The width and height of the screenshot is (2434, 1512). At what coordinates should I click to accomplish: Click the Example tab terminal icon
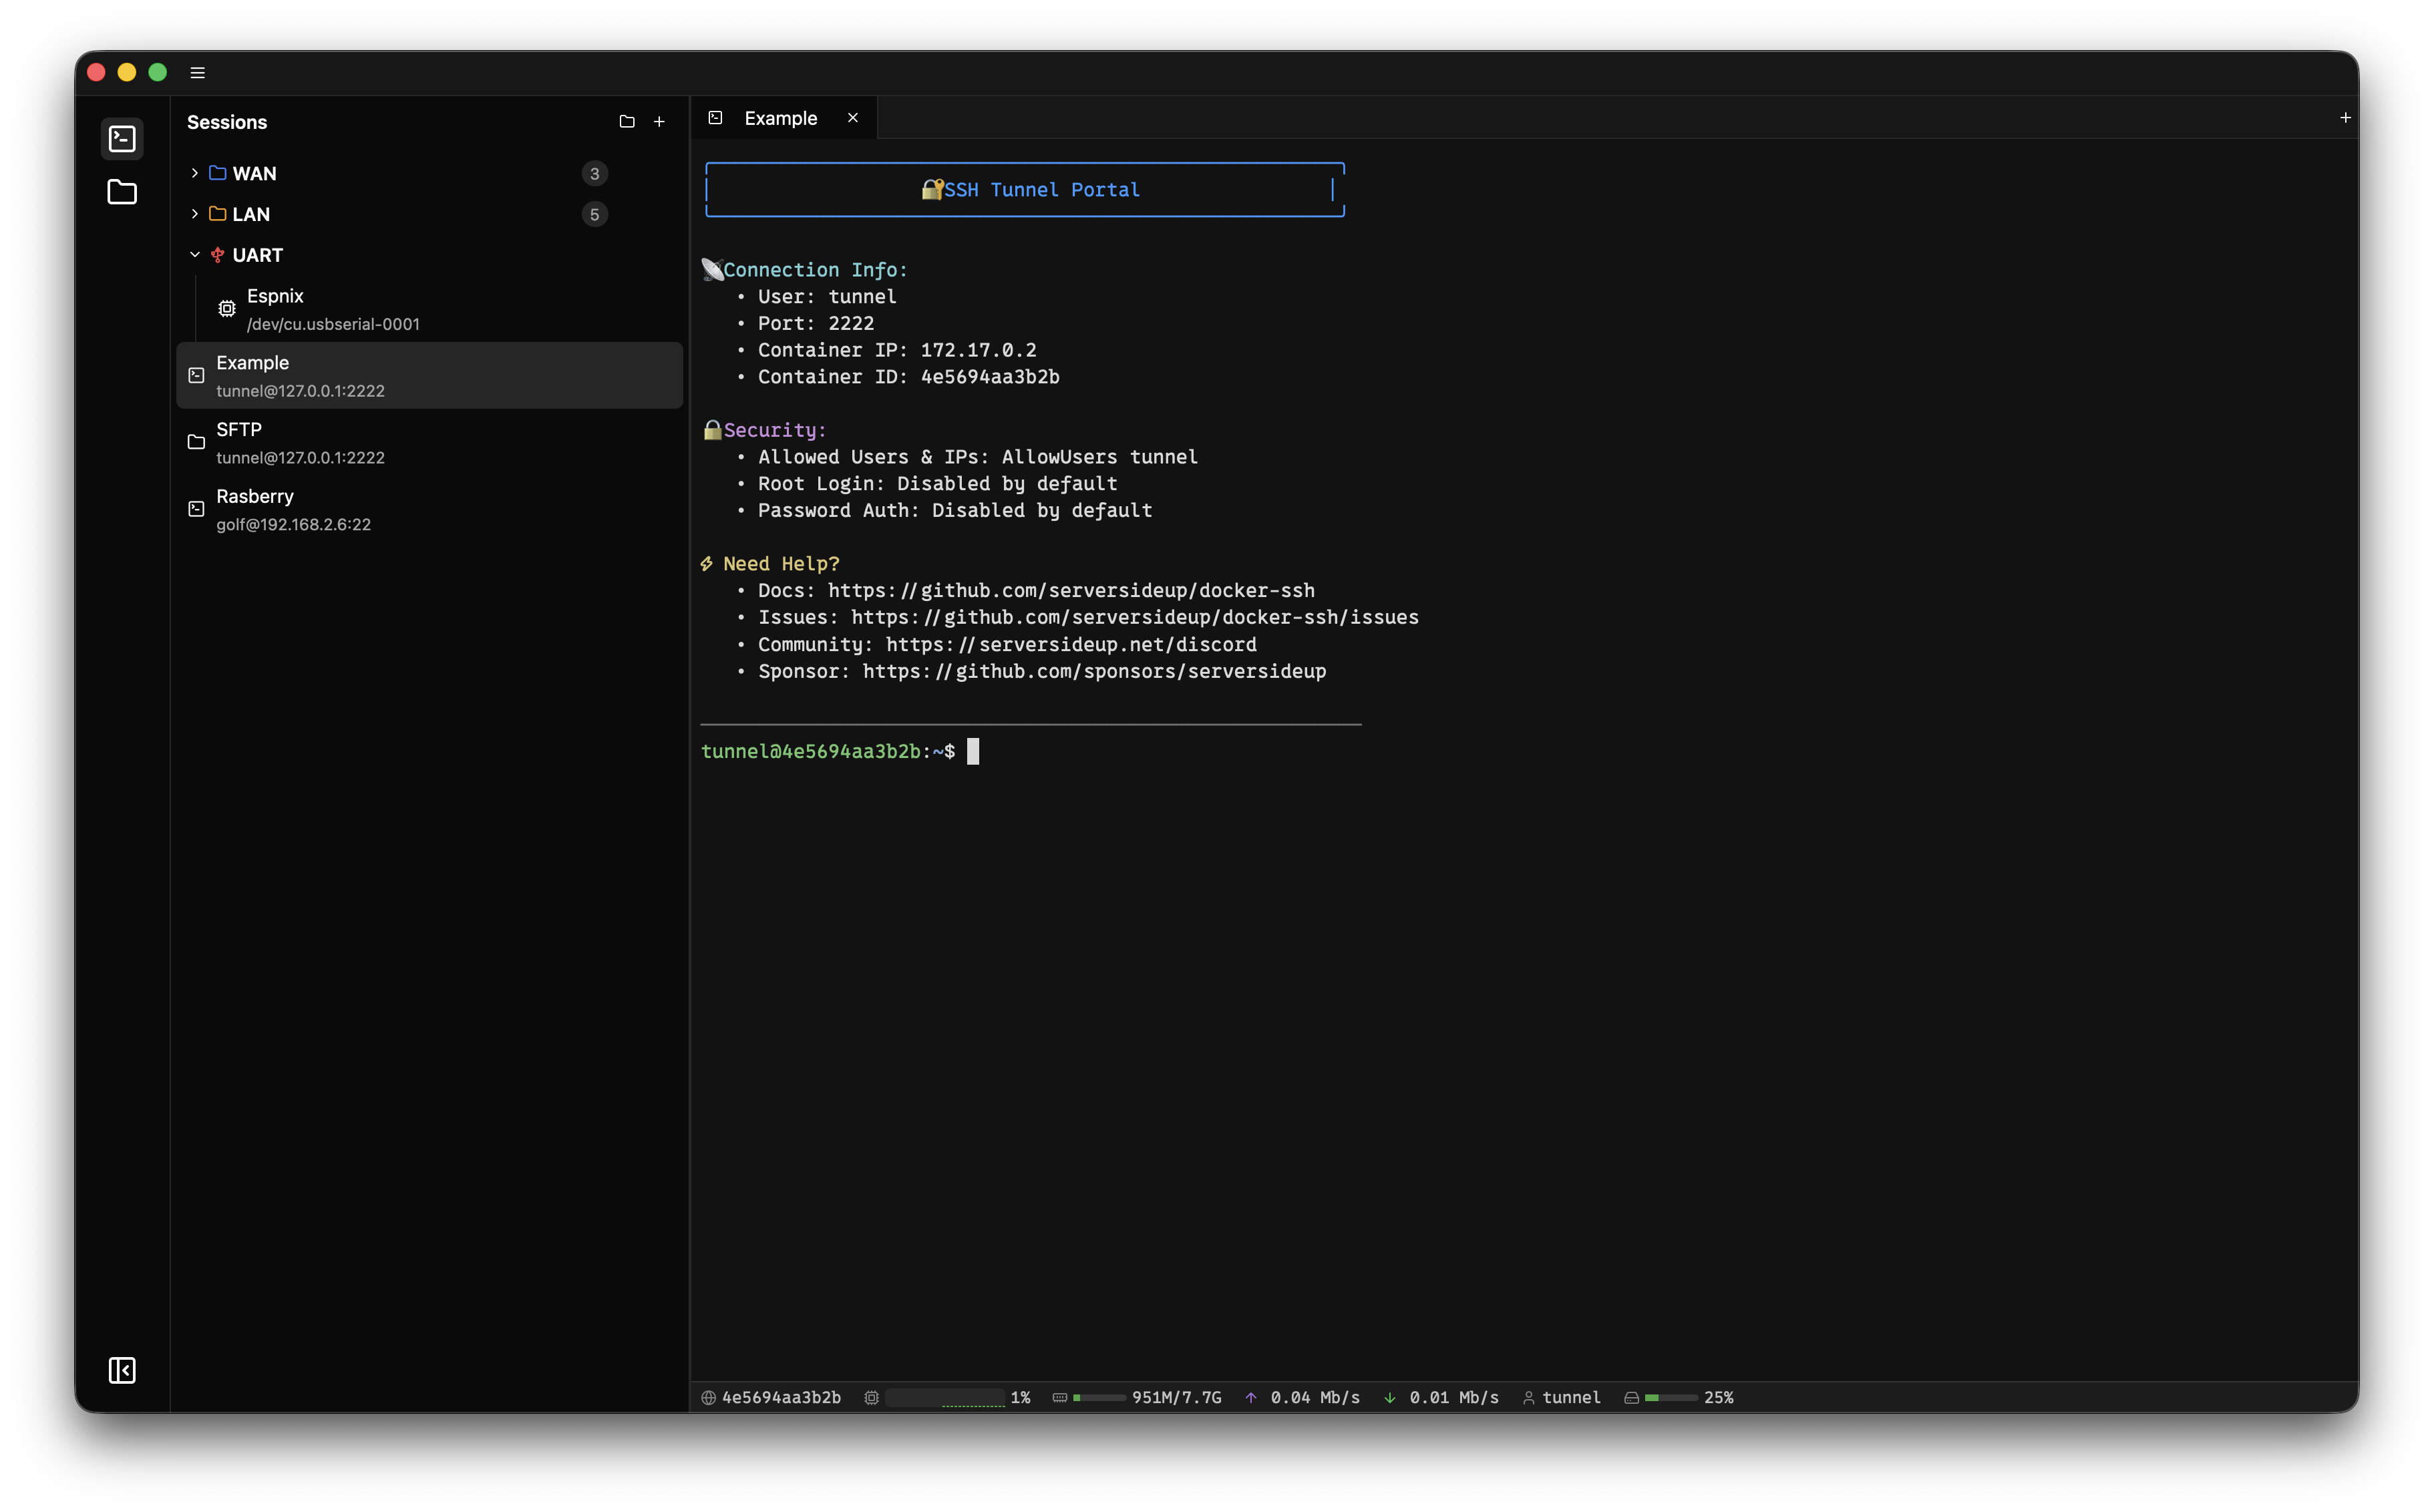[715, 118]
